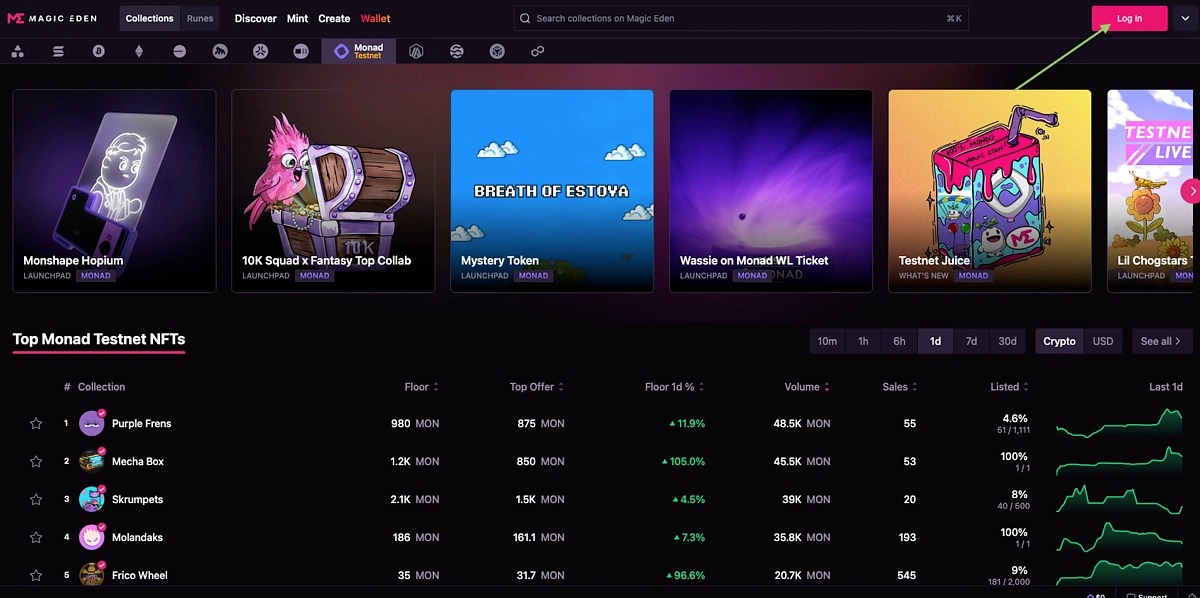1200x598 pixels.
Task: Open the Testnet Juice card
Action: point(990,191)
